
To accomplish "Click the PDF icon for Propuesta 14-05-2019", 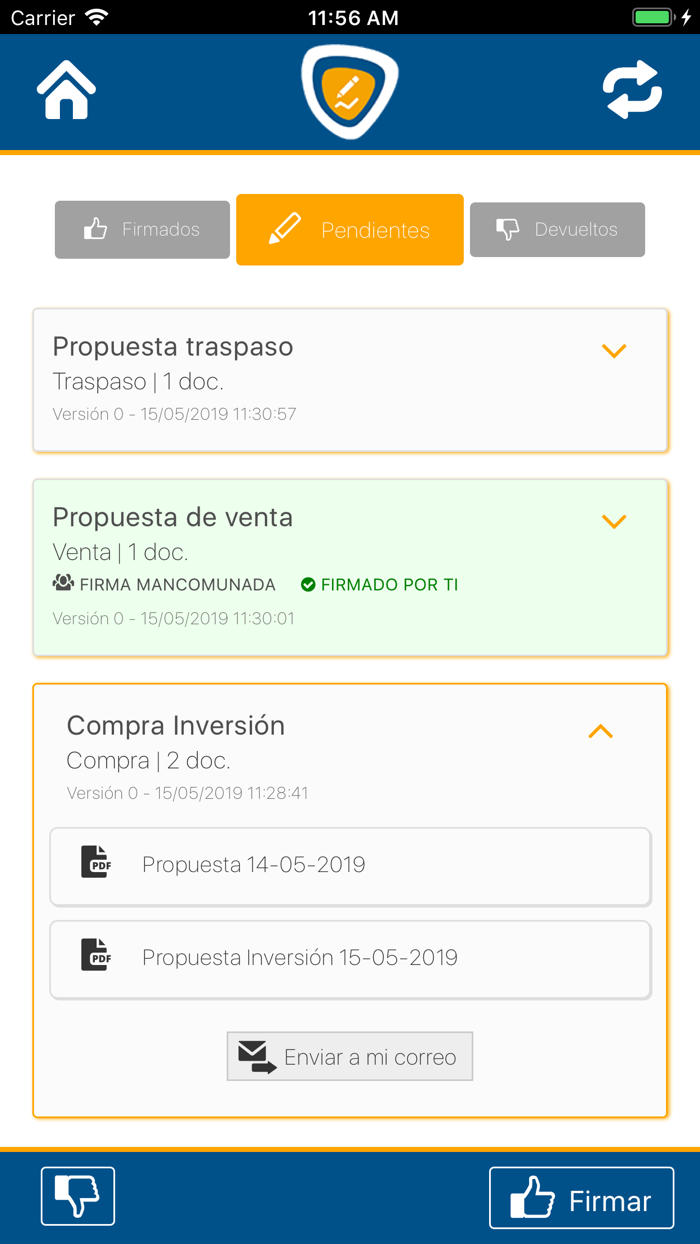I will pyautogui.click(x=95, y=862).
